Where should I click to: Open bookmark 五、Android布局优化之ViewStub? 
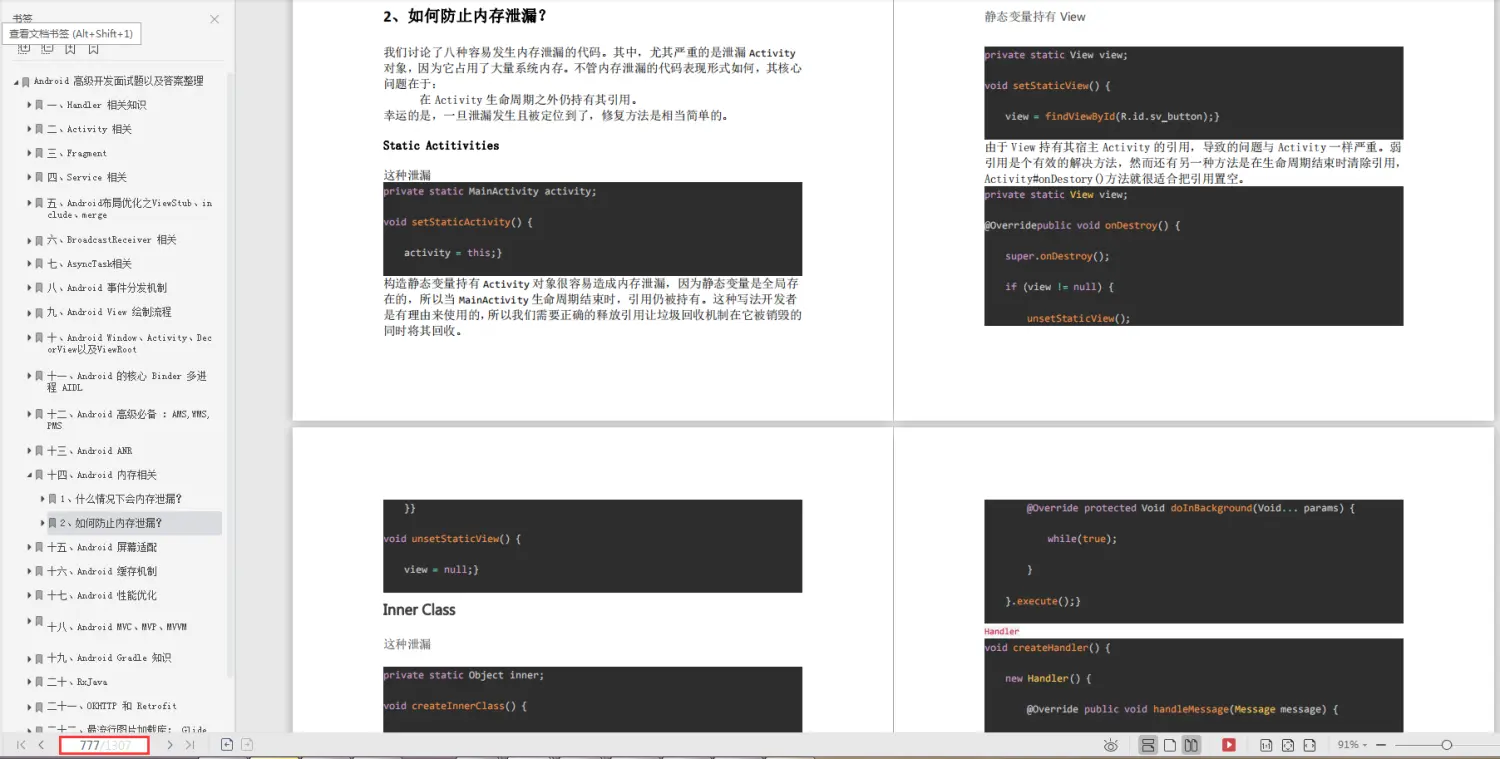tap(129, 209)
